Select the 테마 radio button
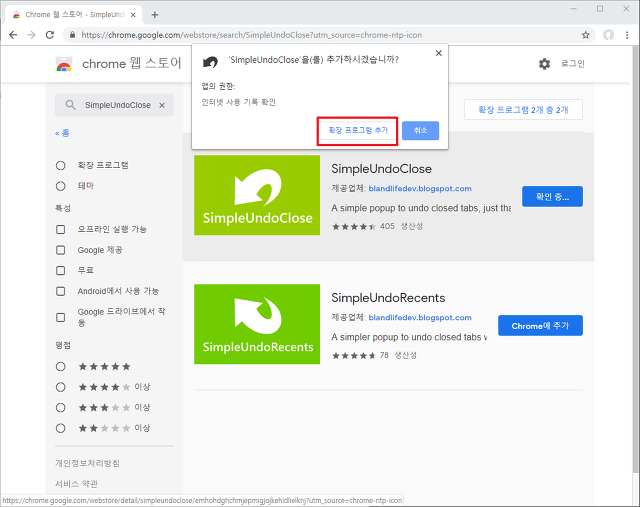 [x=60, y=186]
